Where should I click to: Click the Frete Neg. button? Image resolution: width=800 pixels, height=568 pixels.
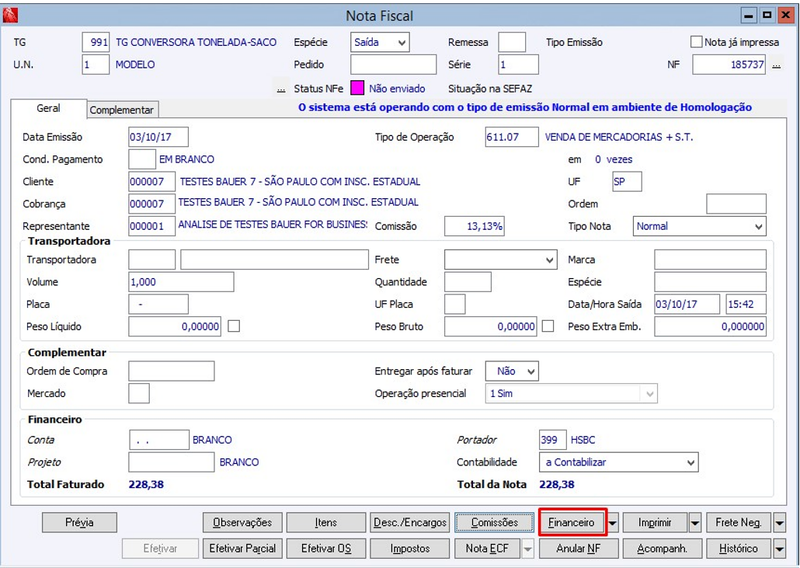(739, 523)
